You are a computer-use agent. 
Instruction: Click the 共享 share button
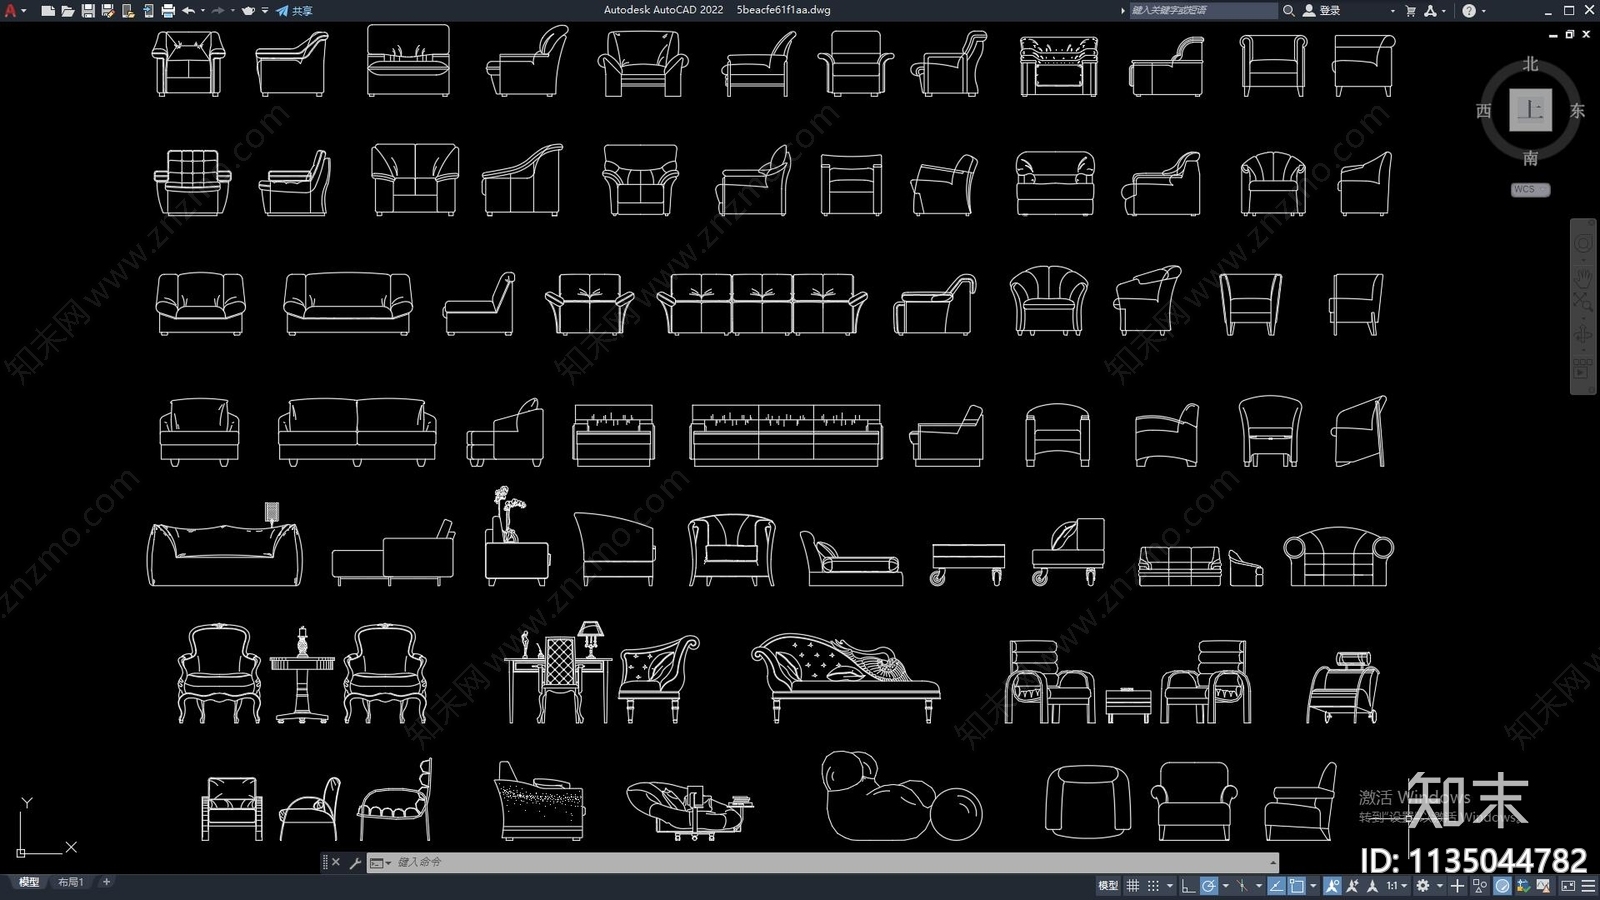pos(295,11)
